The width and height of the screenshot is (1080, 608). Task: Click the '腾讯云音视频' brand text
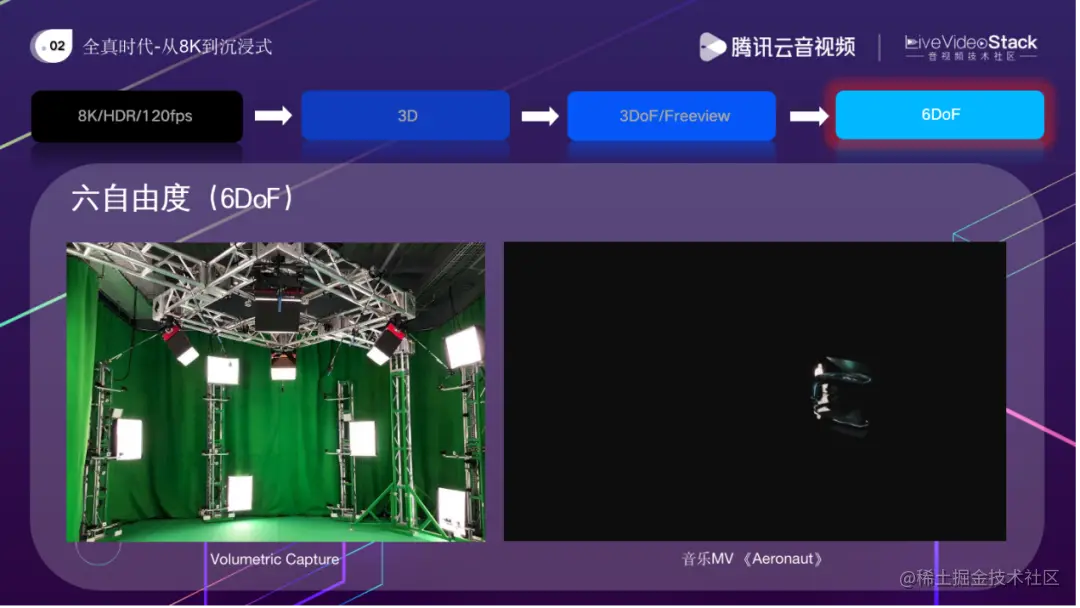pos(793,47)
